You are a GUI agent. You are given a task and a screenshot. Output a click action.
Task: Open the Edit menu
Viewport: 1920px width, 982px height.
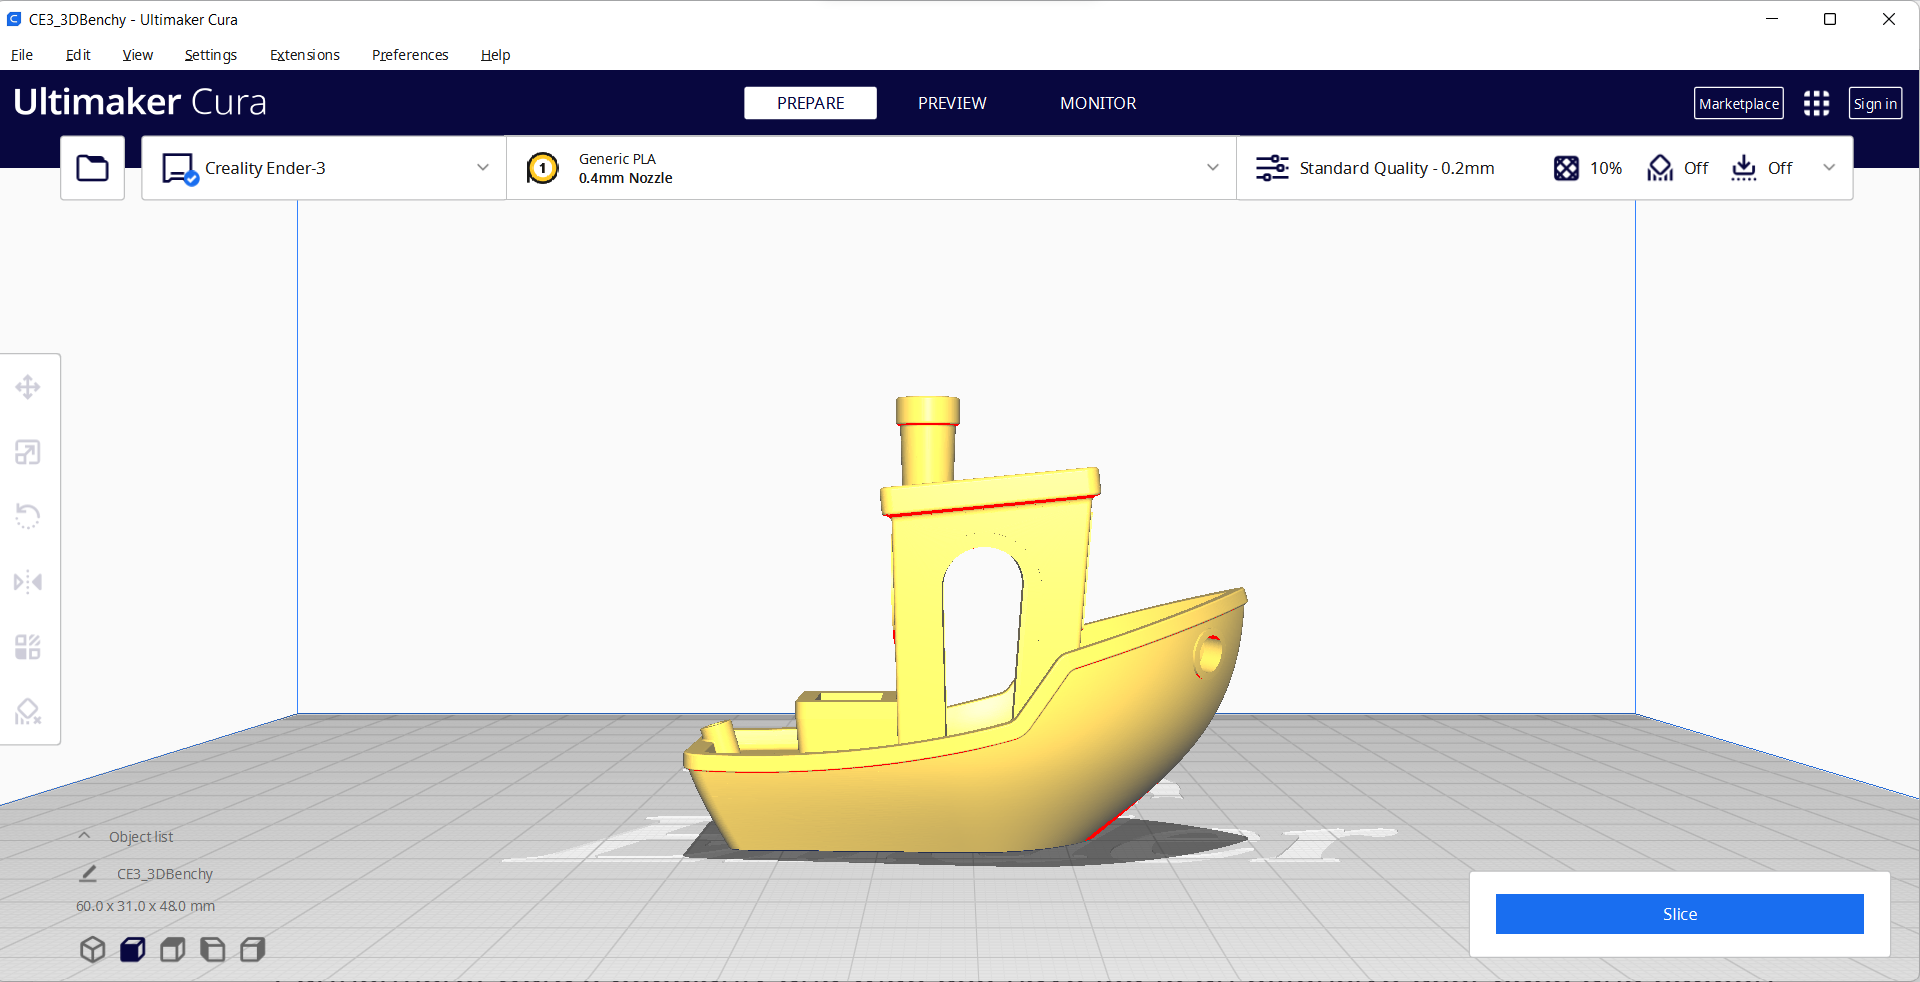pos(78,55)
